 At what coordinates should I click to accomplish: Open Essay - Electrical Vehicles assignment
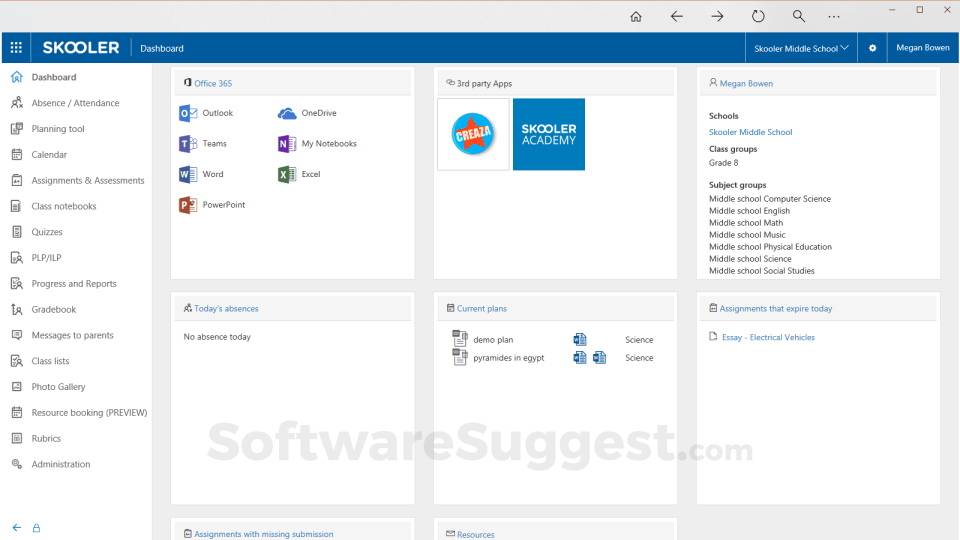[768, 337]
